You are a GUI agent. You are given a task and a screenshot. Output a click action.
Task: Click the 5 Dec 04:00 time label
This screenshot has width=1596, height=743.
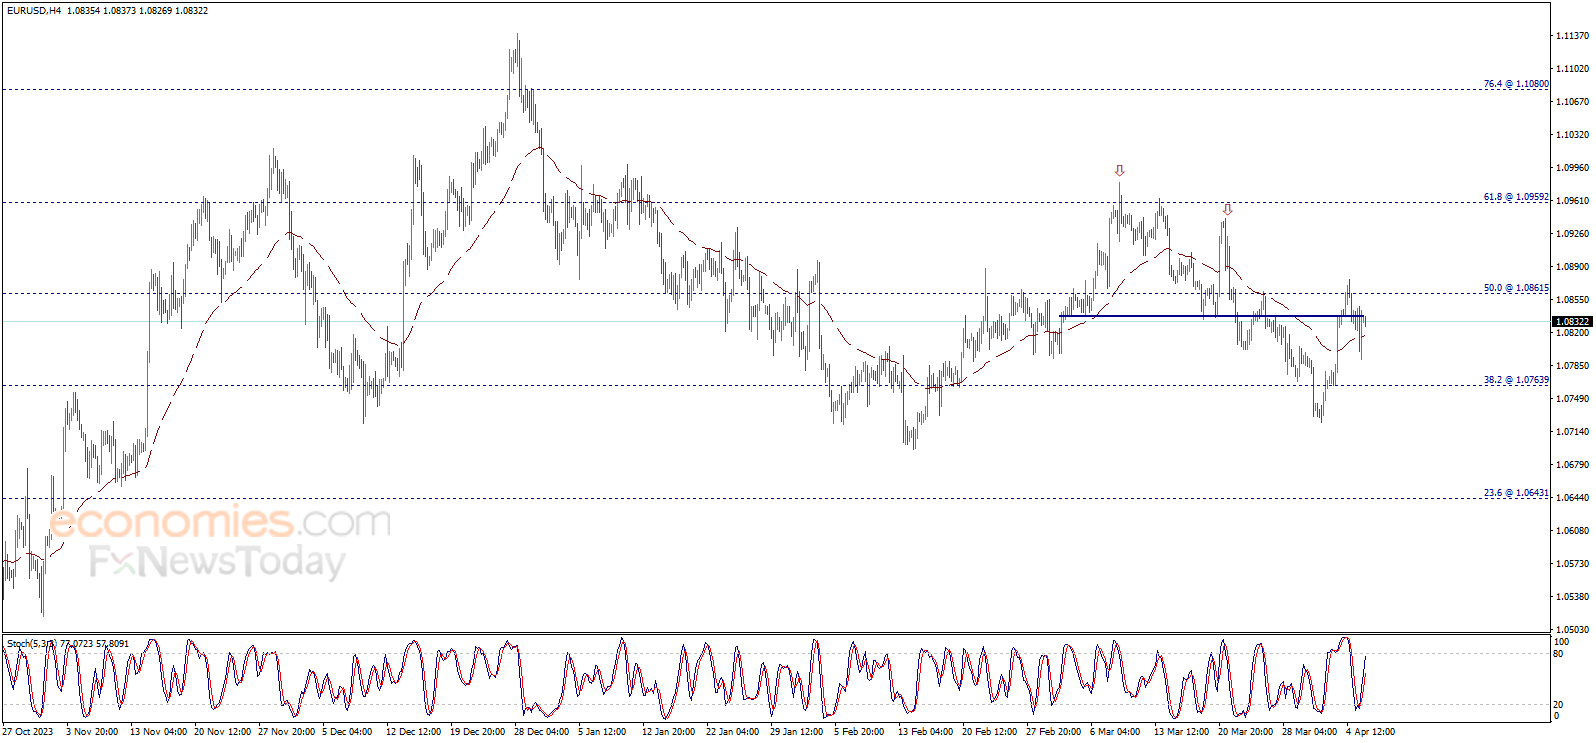coord(347,732)
